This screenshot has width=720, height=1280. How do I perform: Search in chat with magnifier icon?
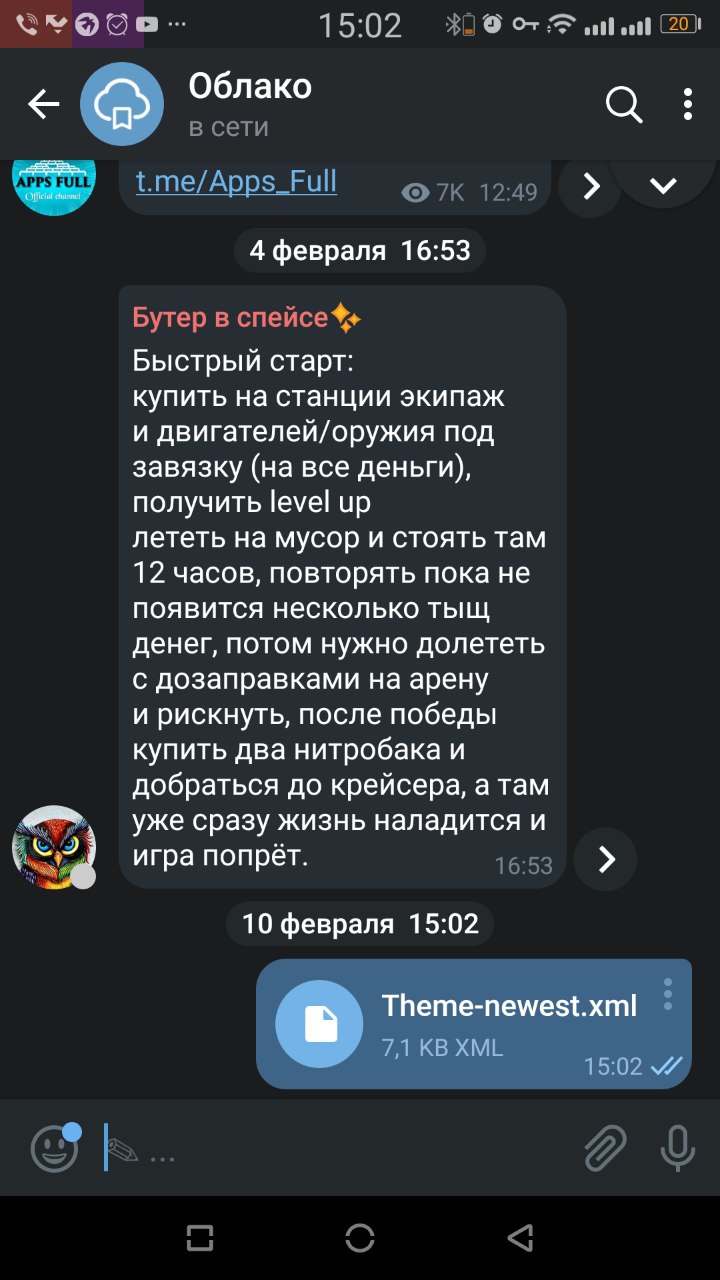coord(624,104)
